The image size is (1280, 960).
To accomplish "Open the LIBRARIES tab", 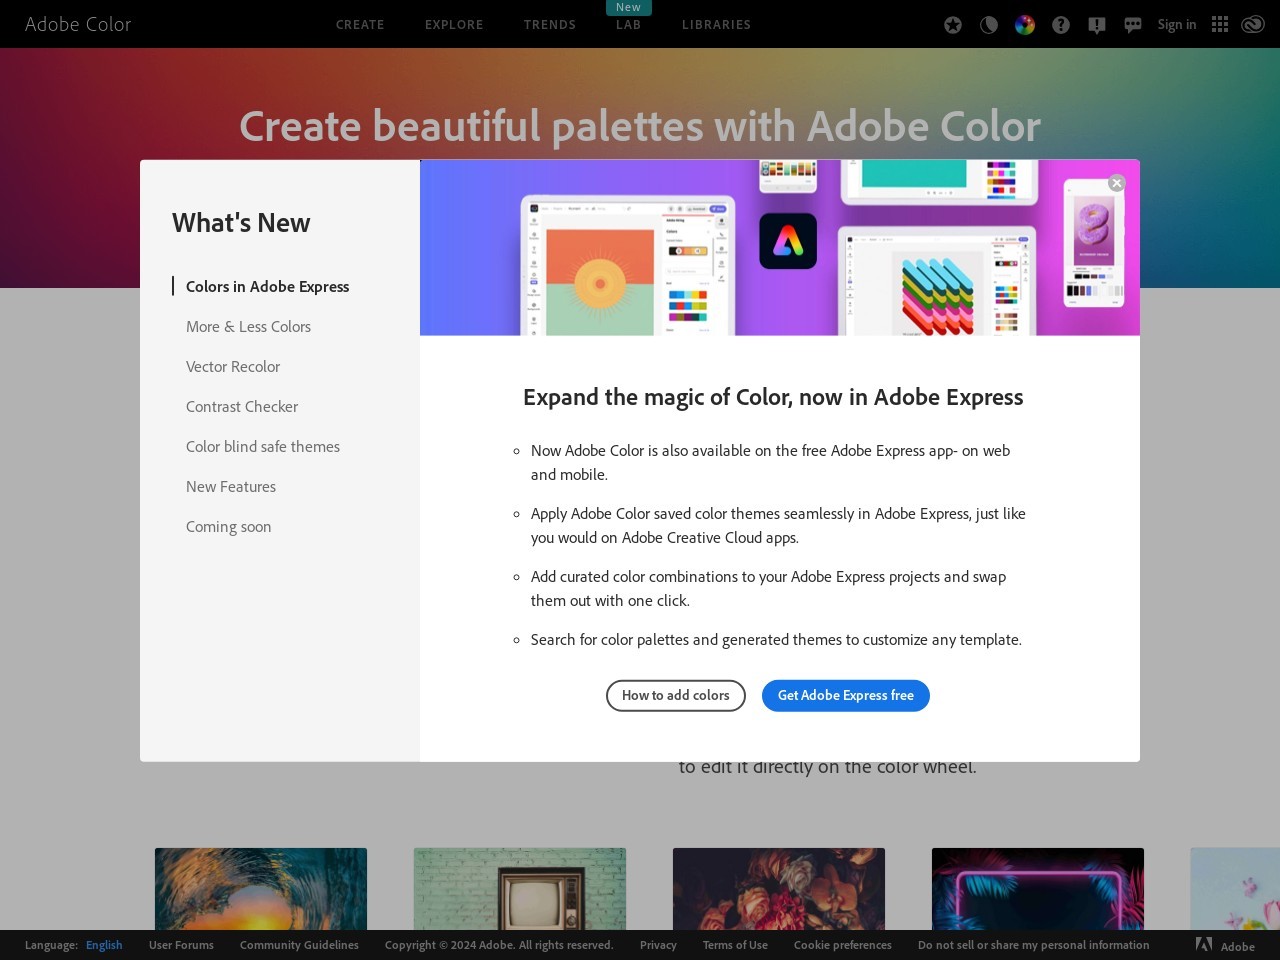I will point(716,24).
